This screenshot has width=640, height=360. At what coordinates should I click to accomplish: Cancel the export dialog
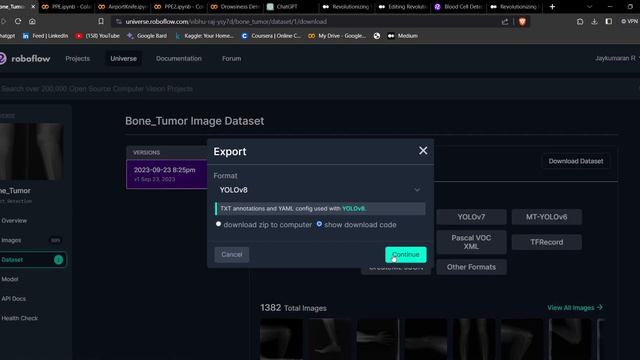pos(231,254)
